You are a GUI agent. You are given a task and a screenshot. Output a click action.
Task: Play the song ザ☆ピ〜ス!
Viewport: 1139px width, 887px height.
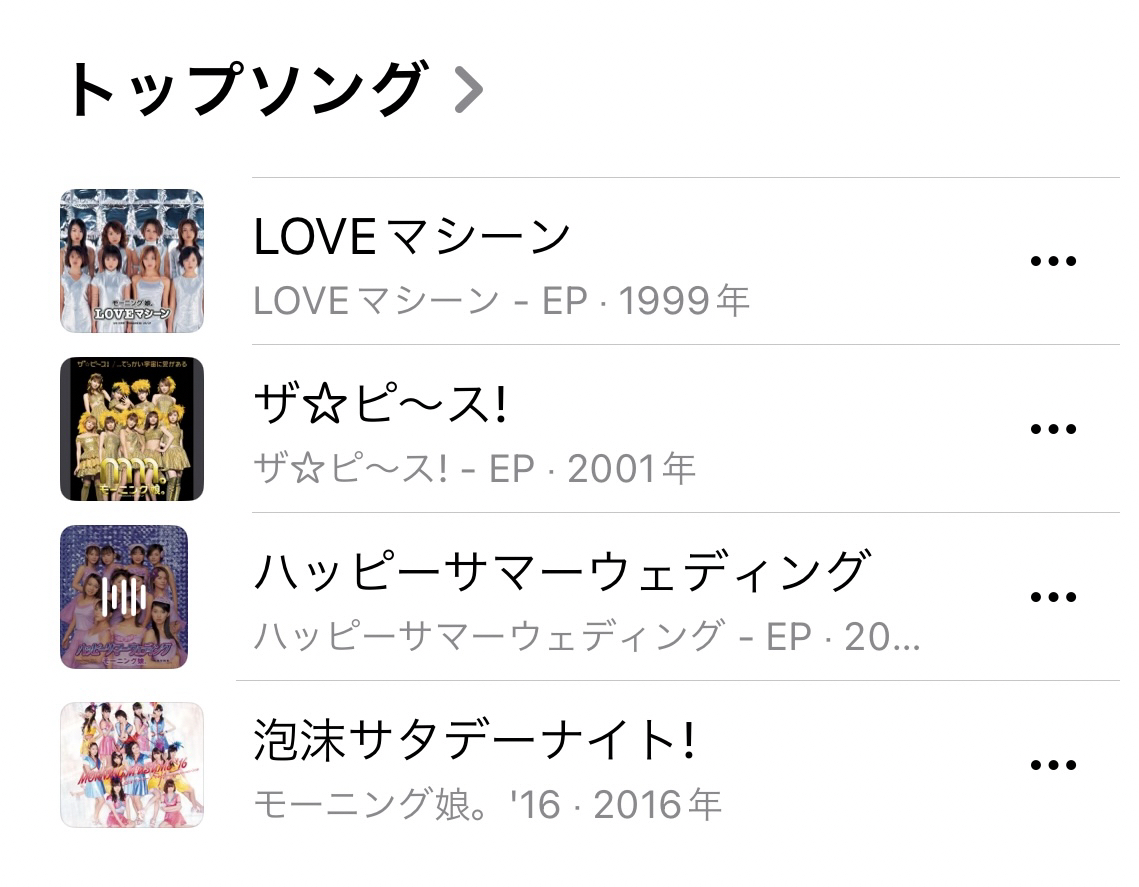click(x=382, y=406)
